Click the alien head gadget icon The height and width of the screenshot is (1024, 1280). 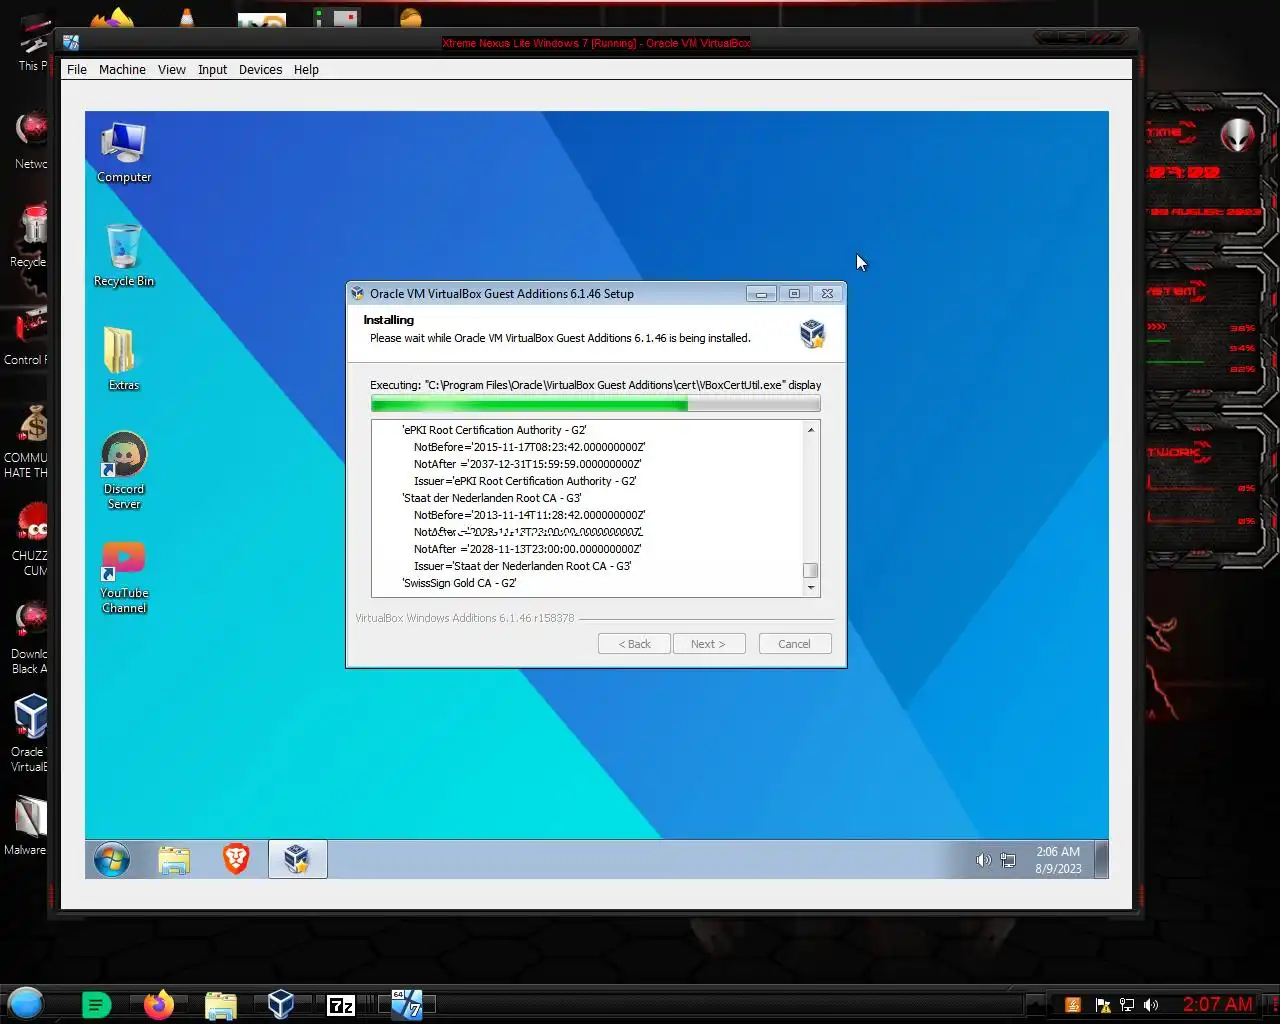point(1237,135)
